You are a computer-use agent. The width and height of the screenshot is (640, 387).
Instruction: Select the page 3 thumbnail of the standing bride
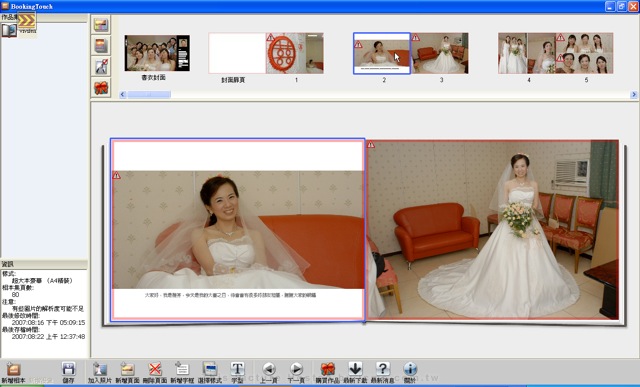click(x=440, y=53)
